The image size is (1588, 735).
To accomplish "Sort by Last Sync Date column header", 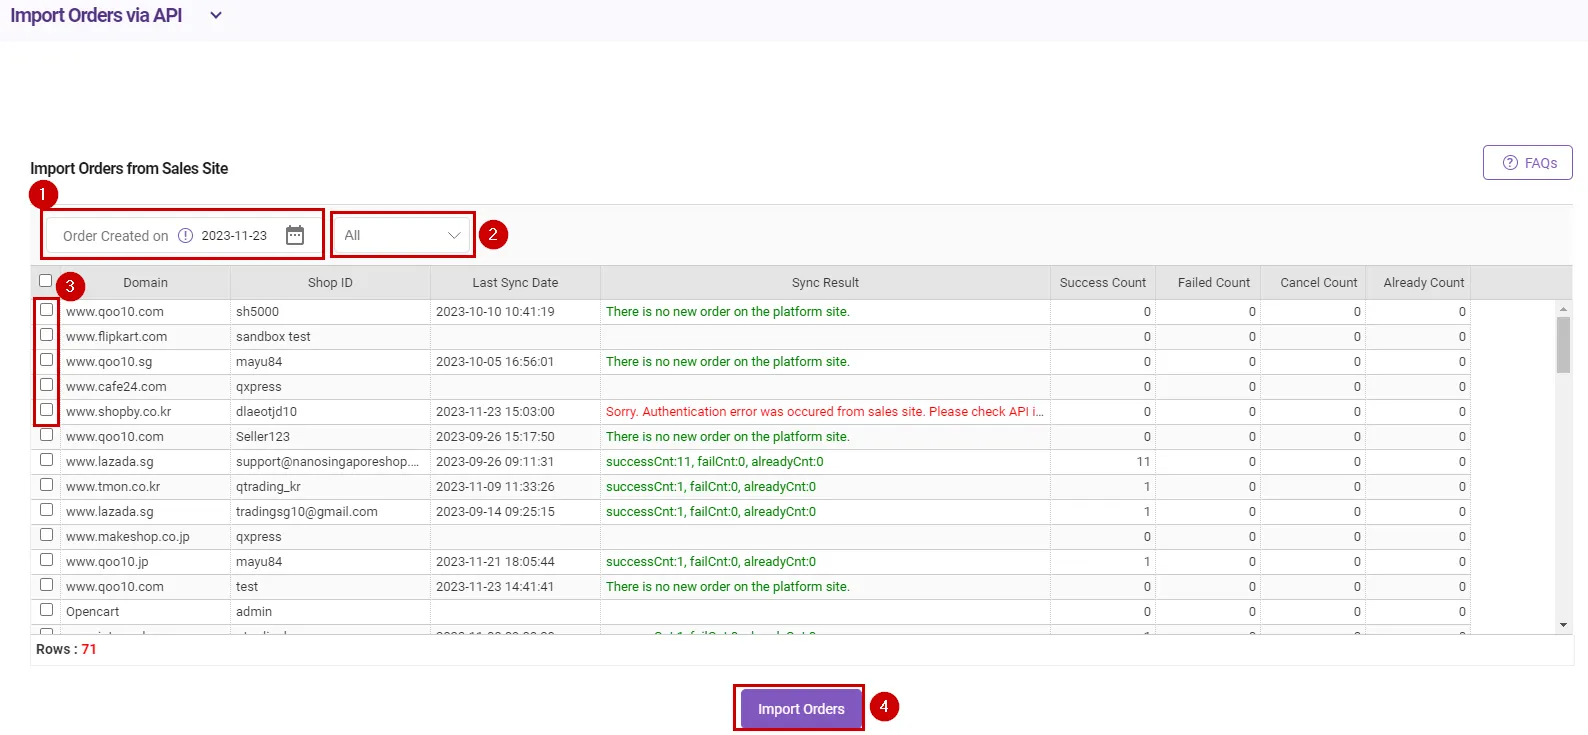I will (515, 283).
